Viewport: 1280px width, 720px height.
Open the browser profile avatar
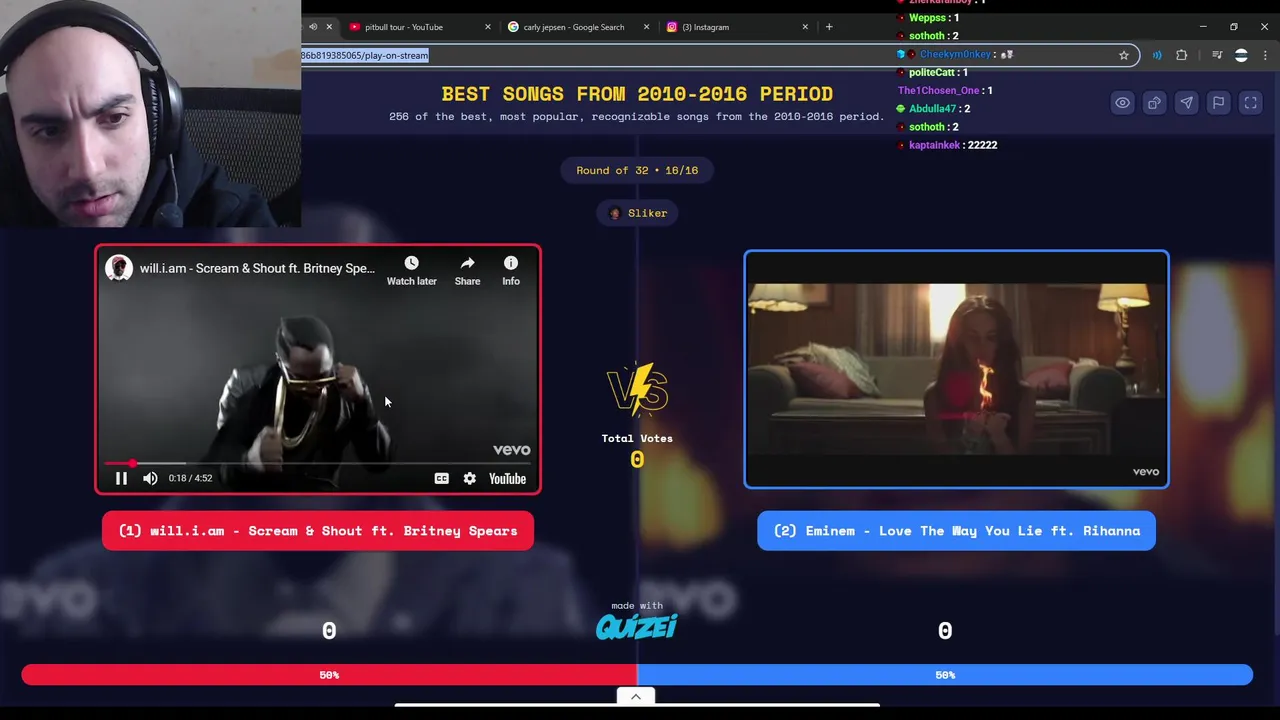(1241, 55)
